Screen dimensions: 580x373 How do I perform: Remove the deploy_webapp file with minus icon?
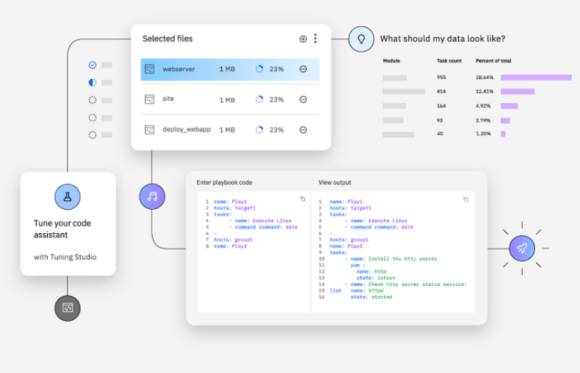[x=303, y=130]
